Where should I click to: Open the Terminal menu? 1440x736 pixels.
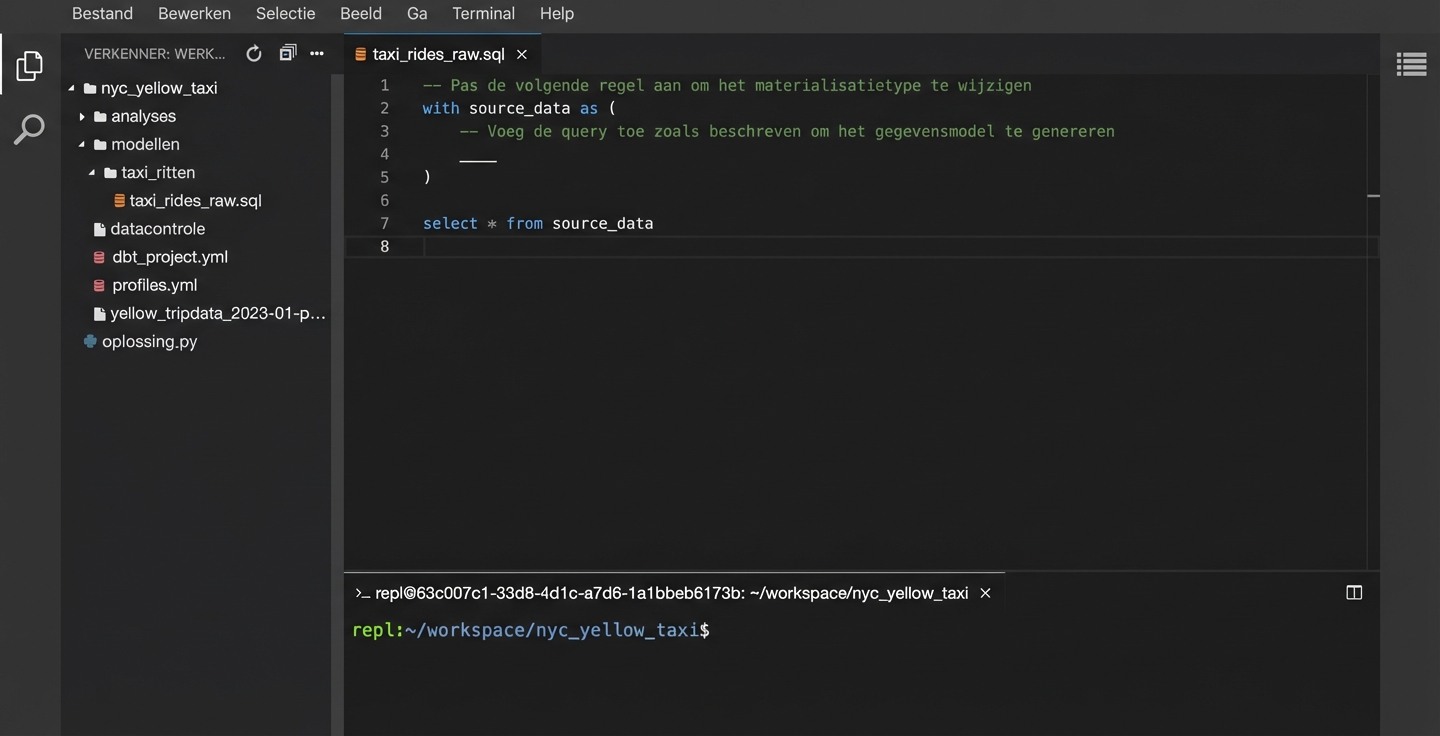tap(483, 14)
